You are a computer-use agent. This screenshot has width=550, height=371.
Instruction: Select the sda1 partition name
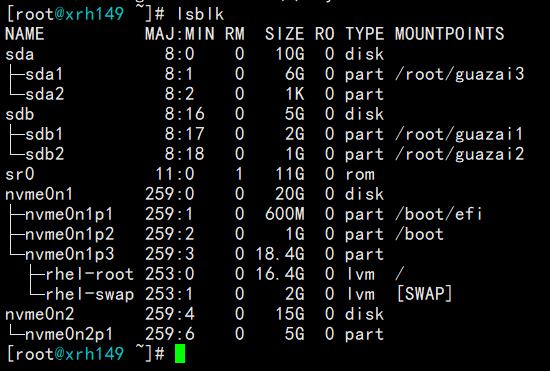click(x=44, y=74)
